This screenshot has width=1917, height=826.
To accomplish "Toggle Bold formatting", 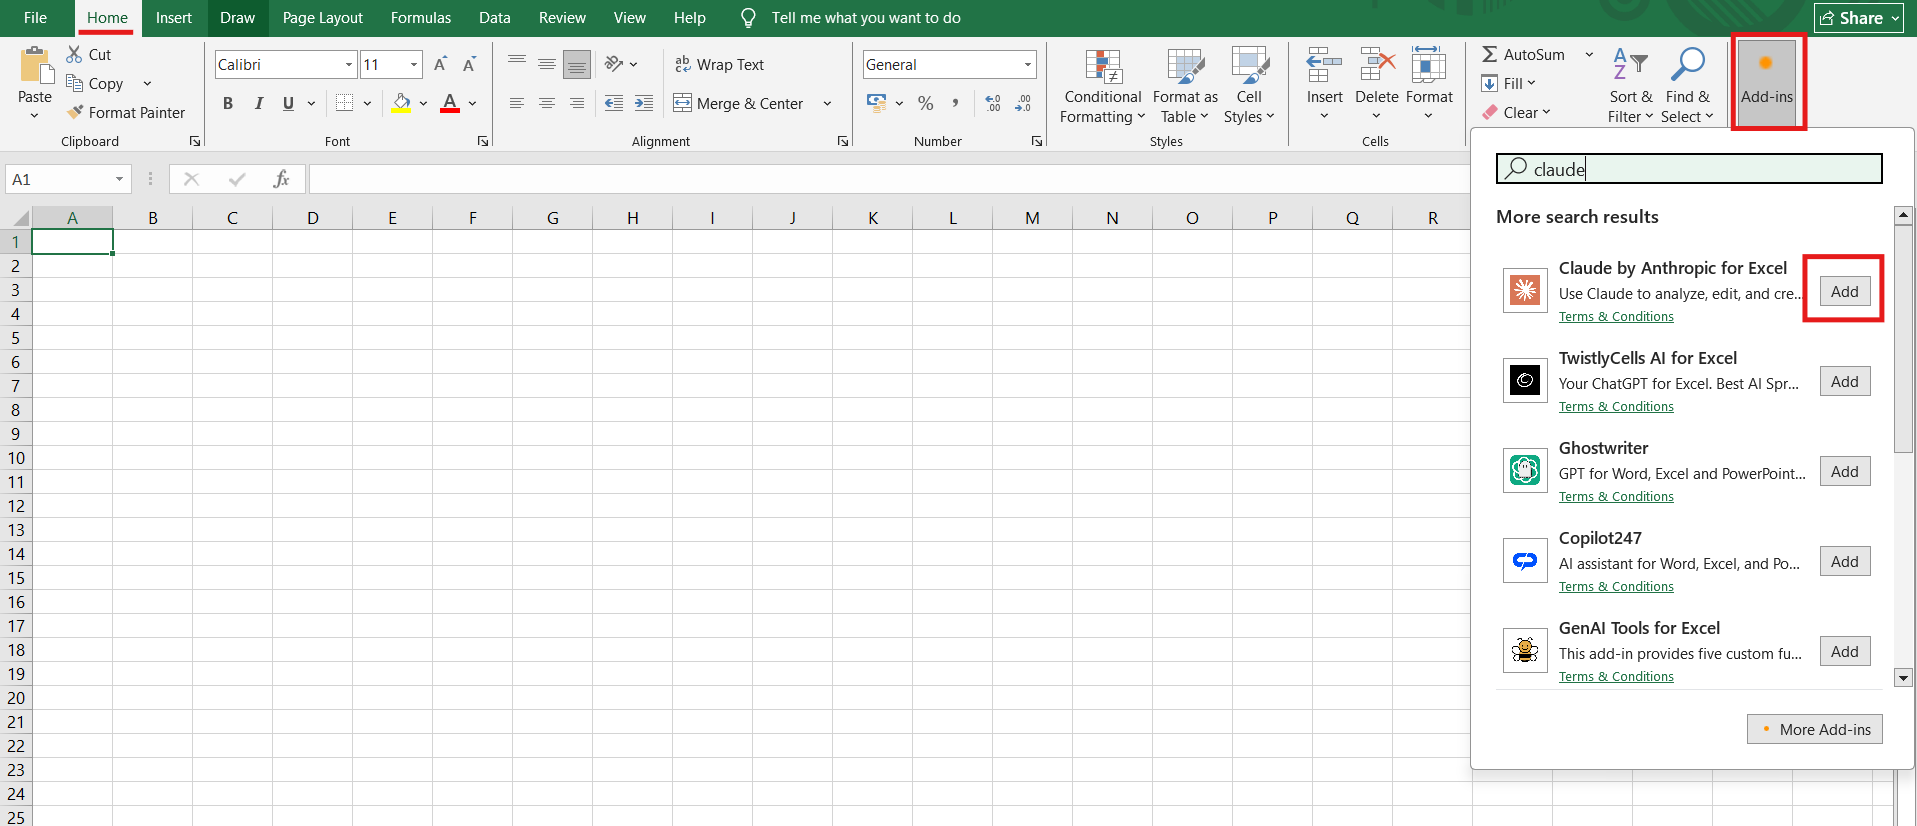I will pyautogui.click(x=228, y=103).
